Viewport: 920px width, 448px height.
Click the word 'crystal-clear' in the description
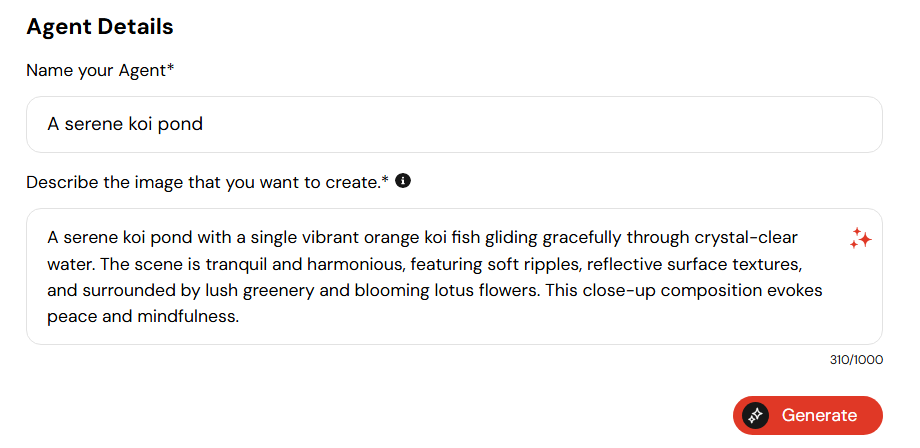[x=746, y=238]
